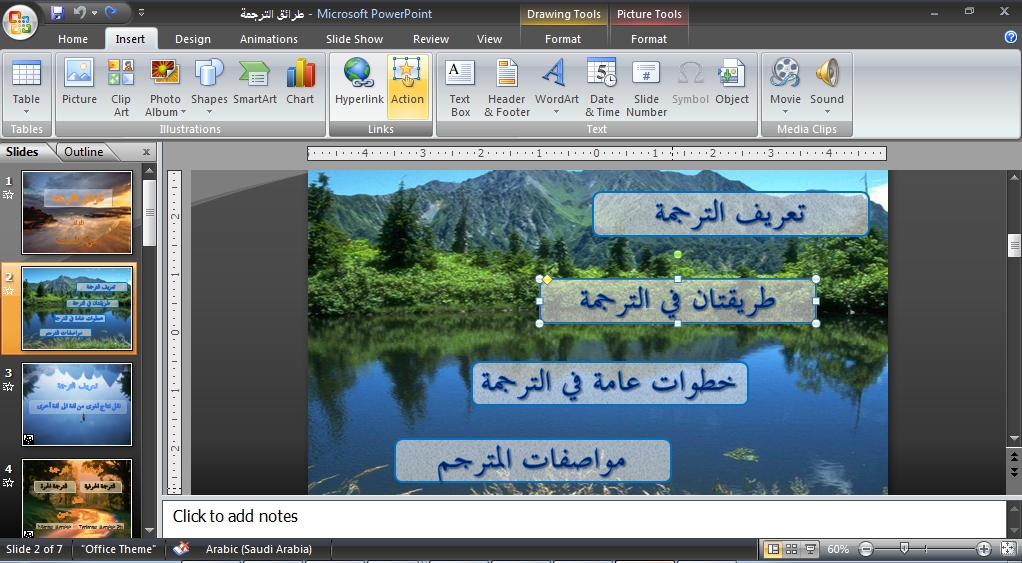
Task: Expand the Photo Album dropdown arrow
Action: [x=183, y=112]
